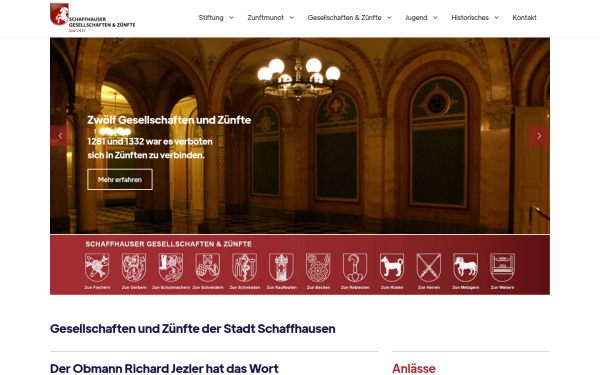
Task: Go to previous slide with left arrow
Action: 60,136
